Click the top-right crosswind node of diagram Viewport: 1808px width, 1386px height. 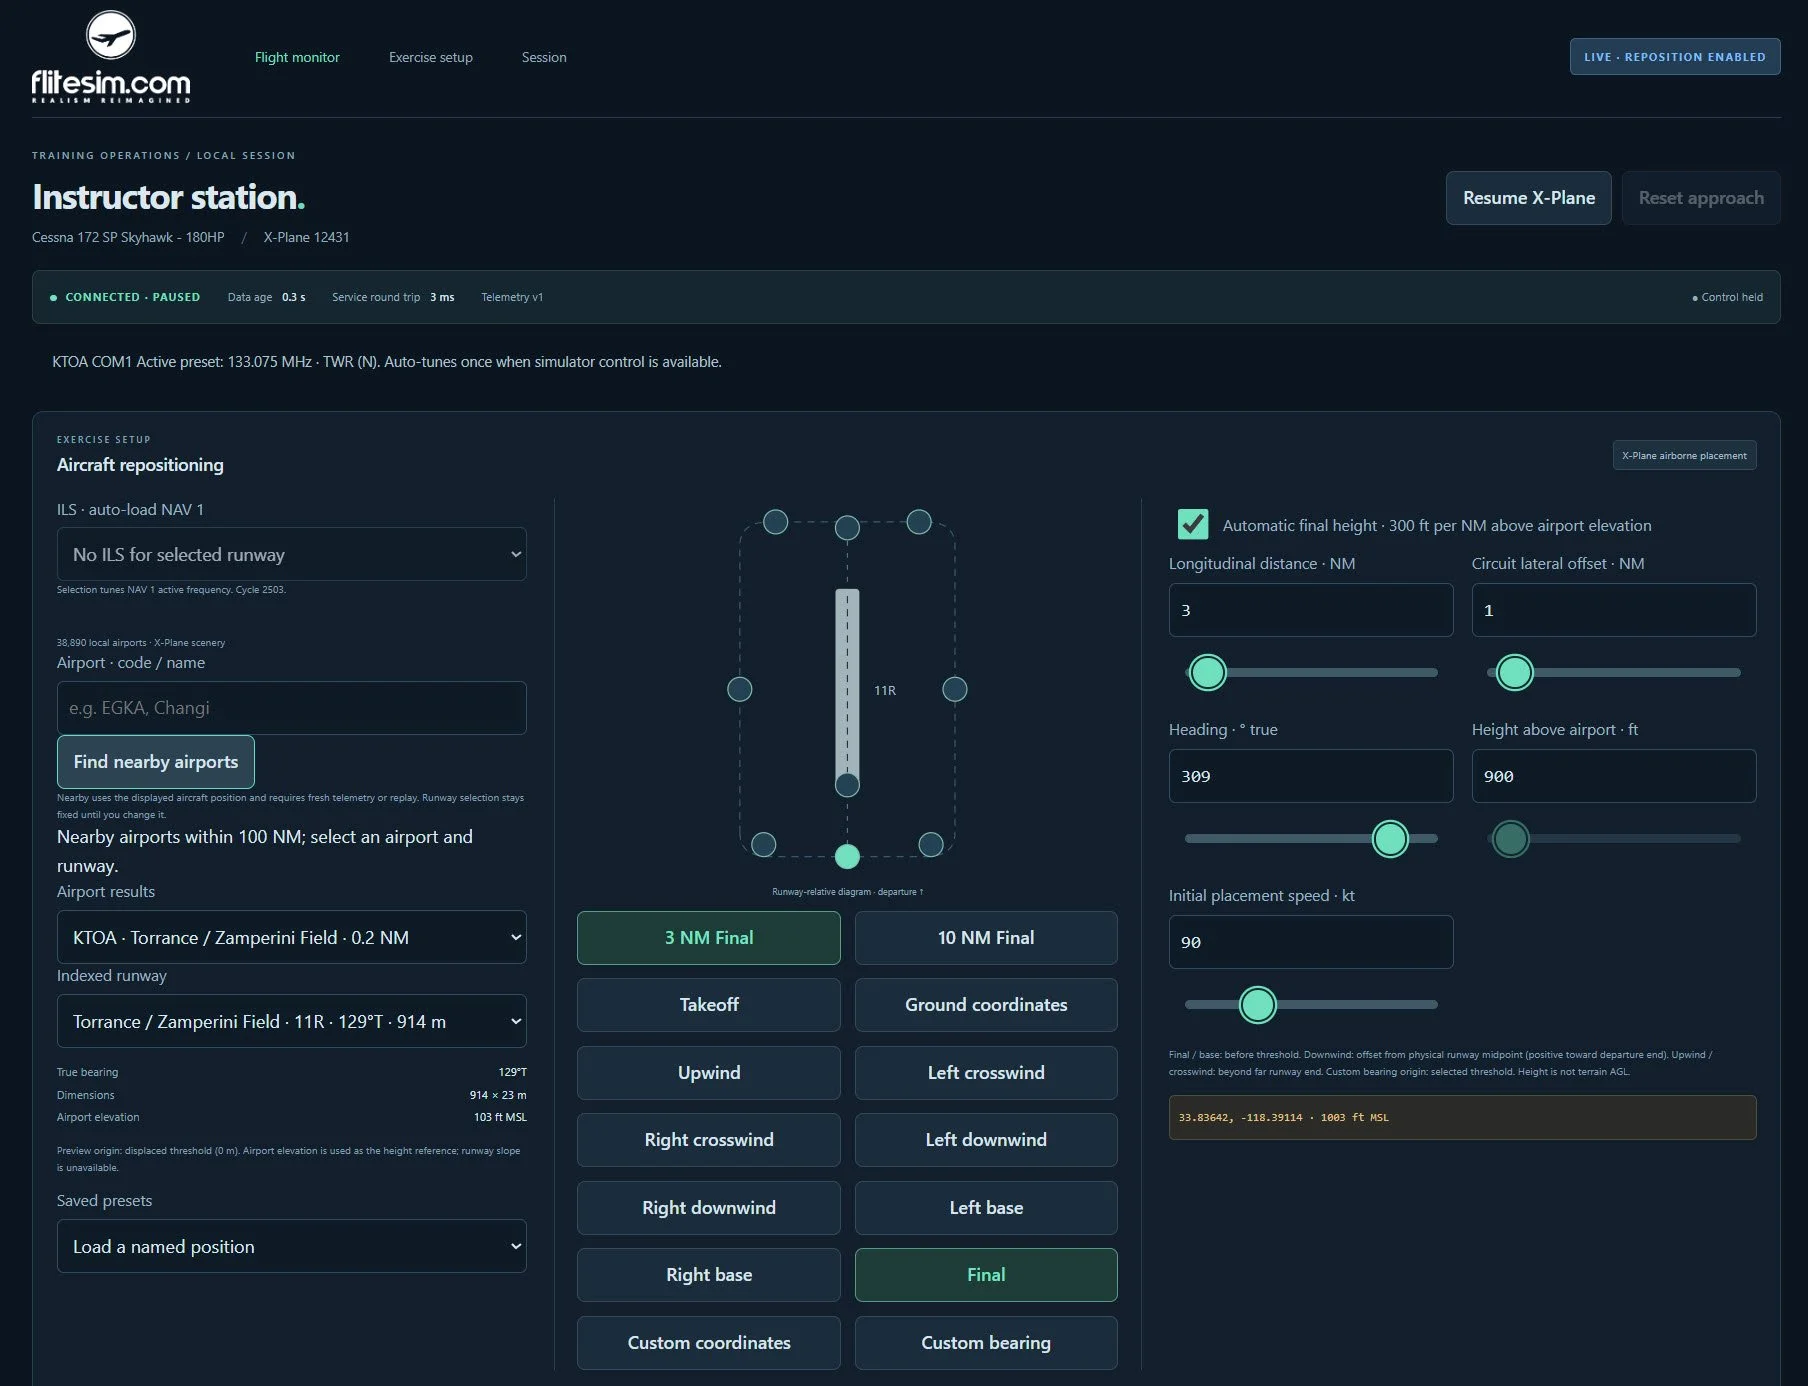coord(919,521)
